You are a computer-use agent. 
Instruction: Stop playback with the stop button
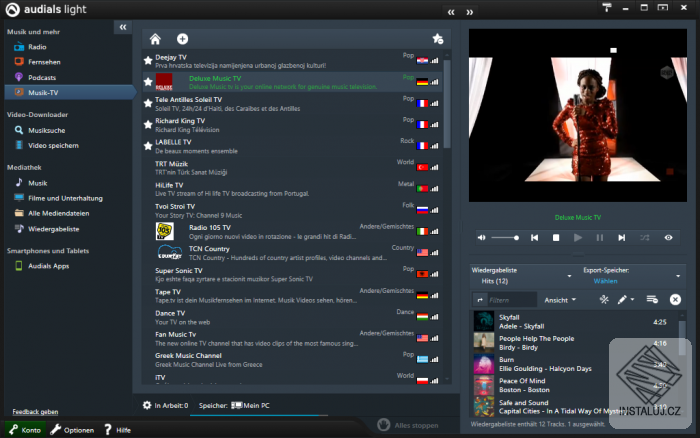click(x=556, y=238)
